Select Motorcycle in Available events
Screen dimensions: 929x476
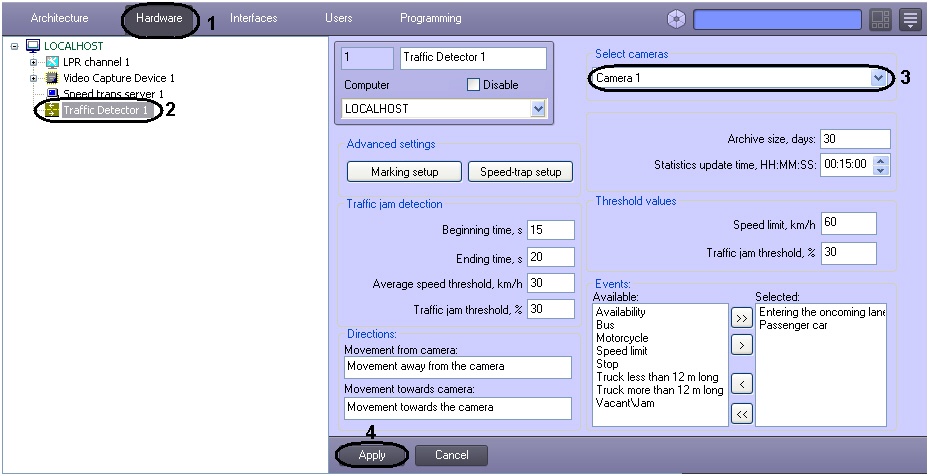[622, 338]
